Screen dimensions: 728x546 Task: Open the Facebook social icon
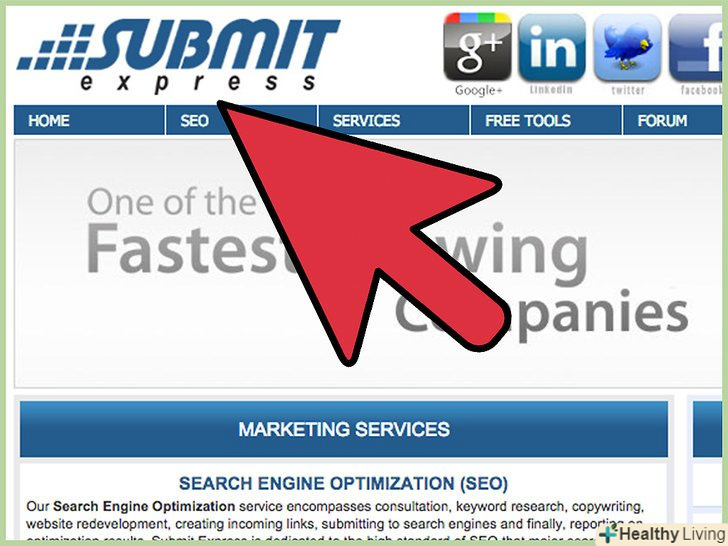(x=698, y=47)
